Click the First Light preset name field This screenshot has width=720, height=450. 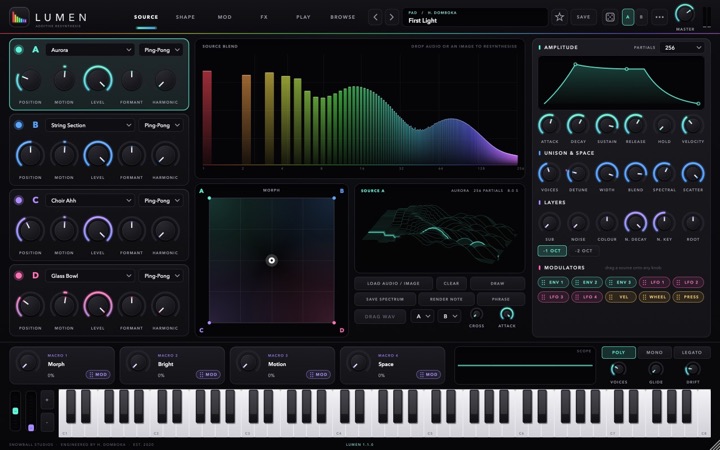(475, 17)
